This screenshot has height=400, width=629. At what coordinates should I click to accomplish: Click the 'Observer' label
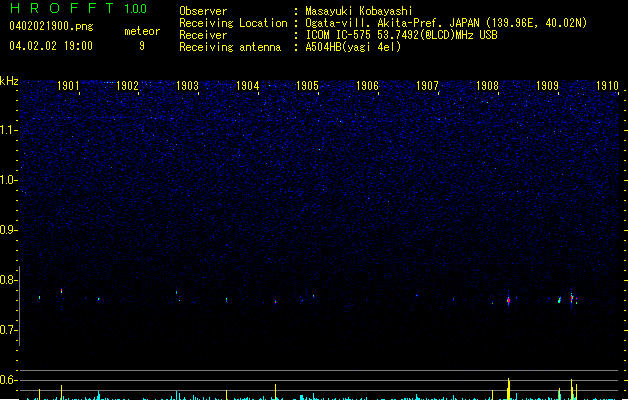click(203, 11)
